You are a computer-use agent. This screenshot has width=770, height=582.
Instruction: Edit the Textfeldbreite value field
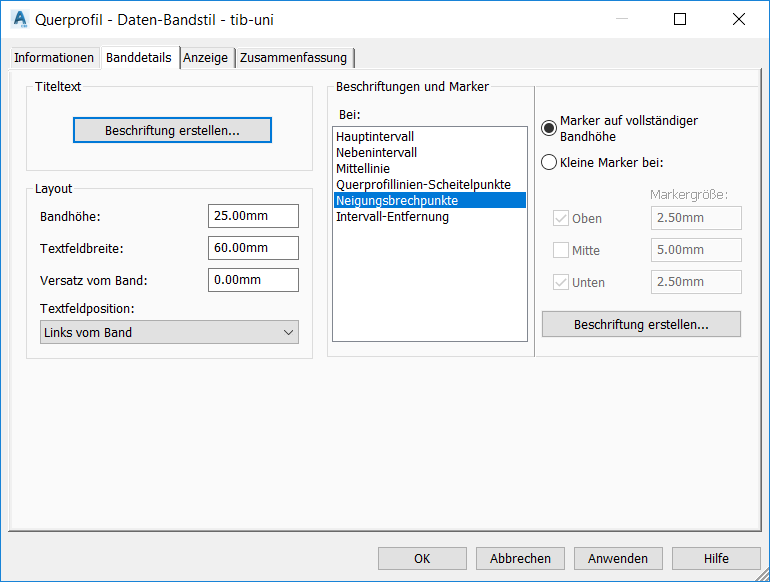(x=253, y=248)
